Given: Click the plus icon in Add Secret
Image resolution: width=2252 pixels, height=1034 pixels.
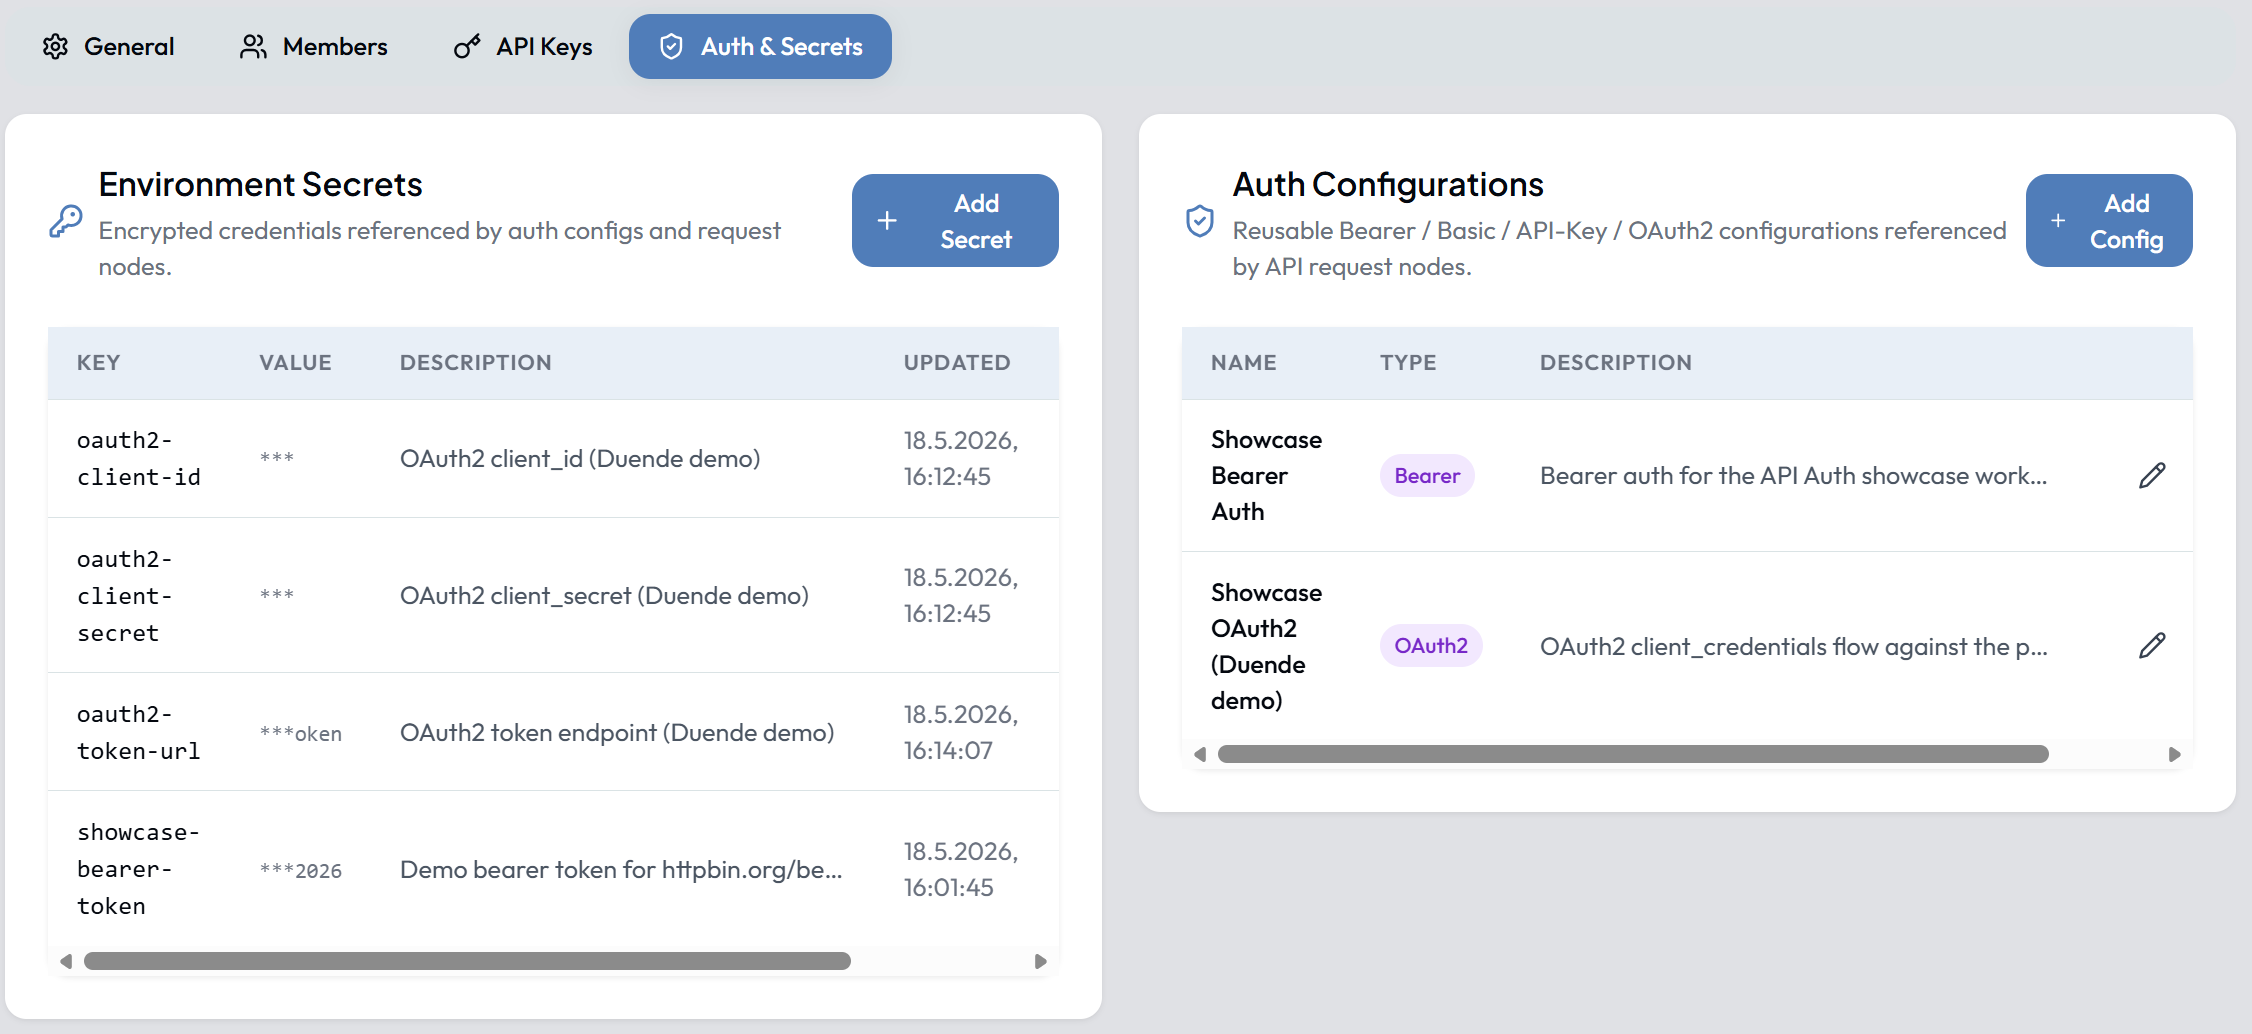Looking at the screenshot, I should coord(887,221).
